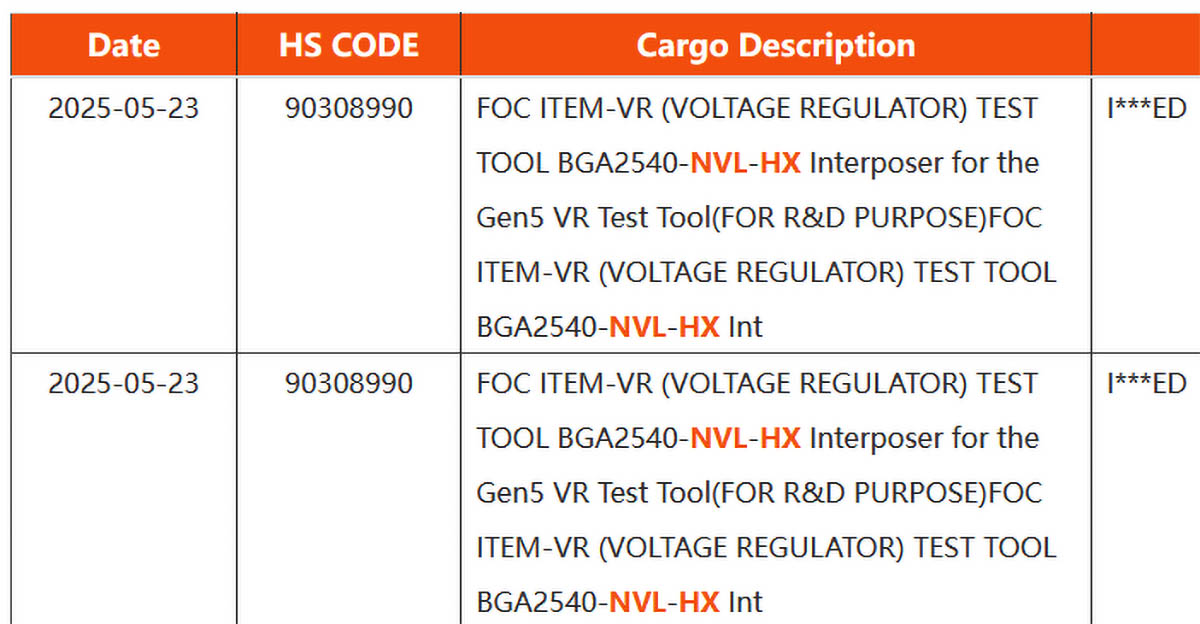Click last highlighted HX keyword in second row
This screenshot has width=1200, height=624.
699,602
